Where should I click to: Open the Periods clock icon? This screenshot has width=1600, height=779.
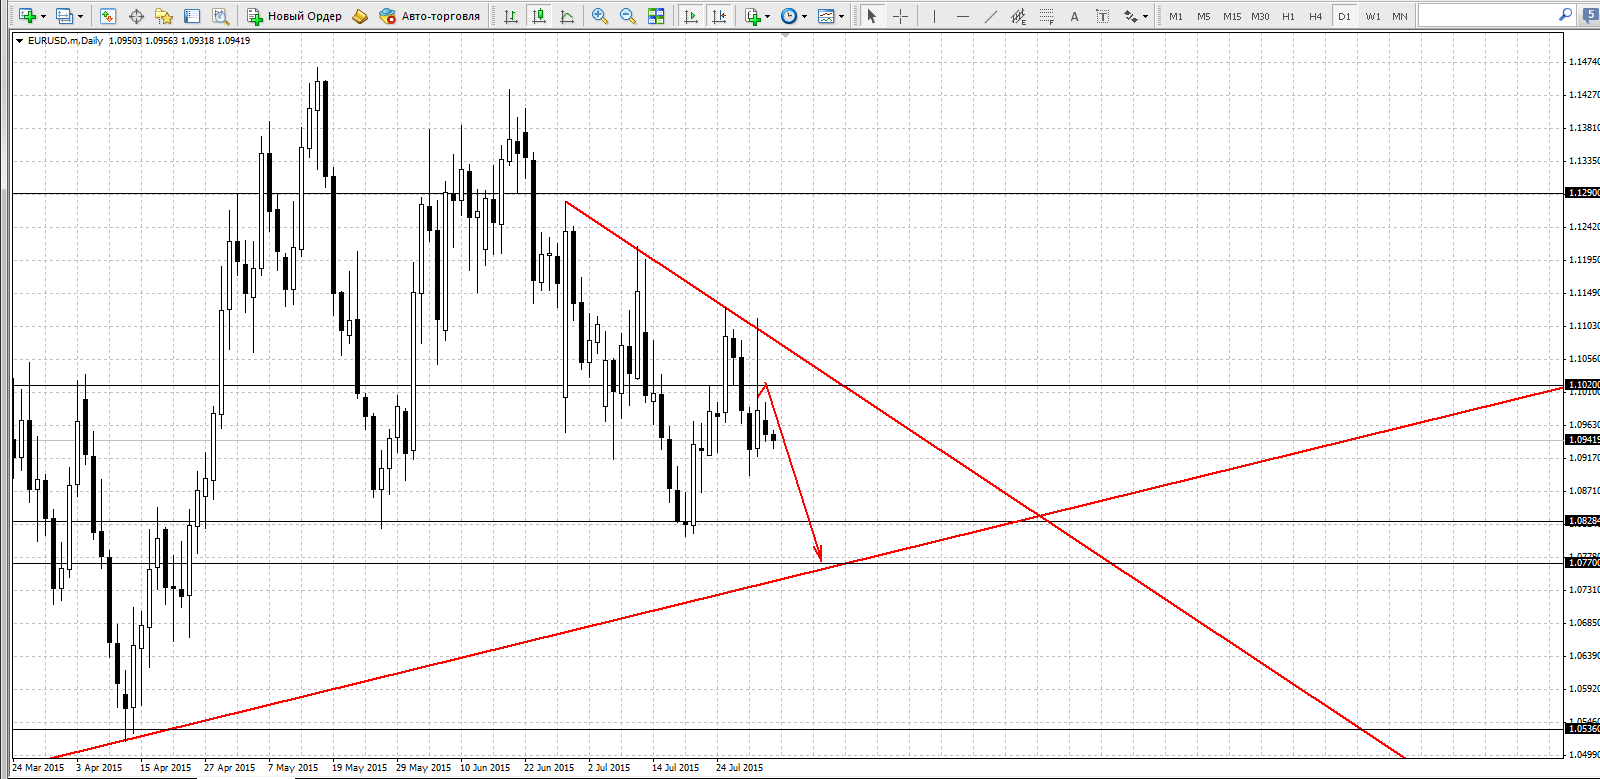coord(789,16)
